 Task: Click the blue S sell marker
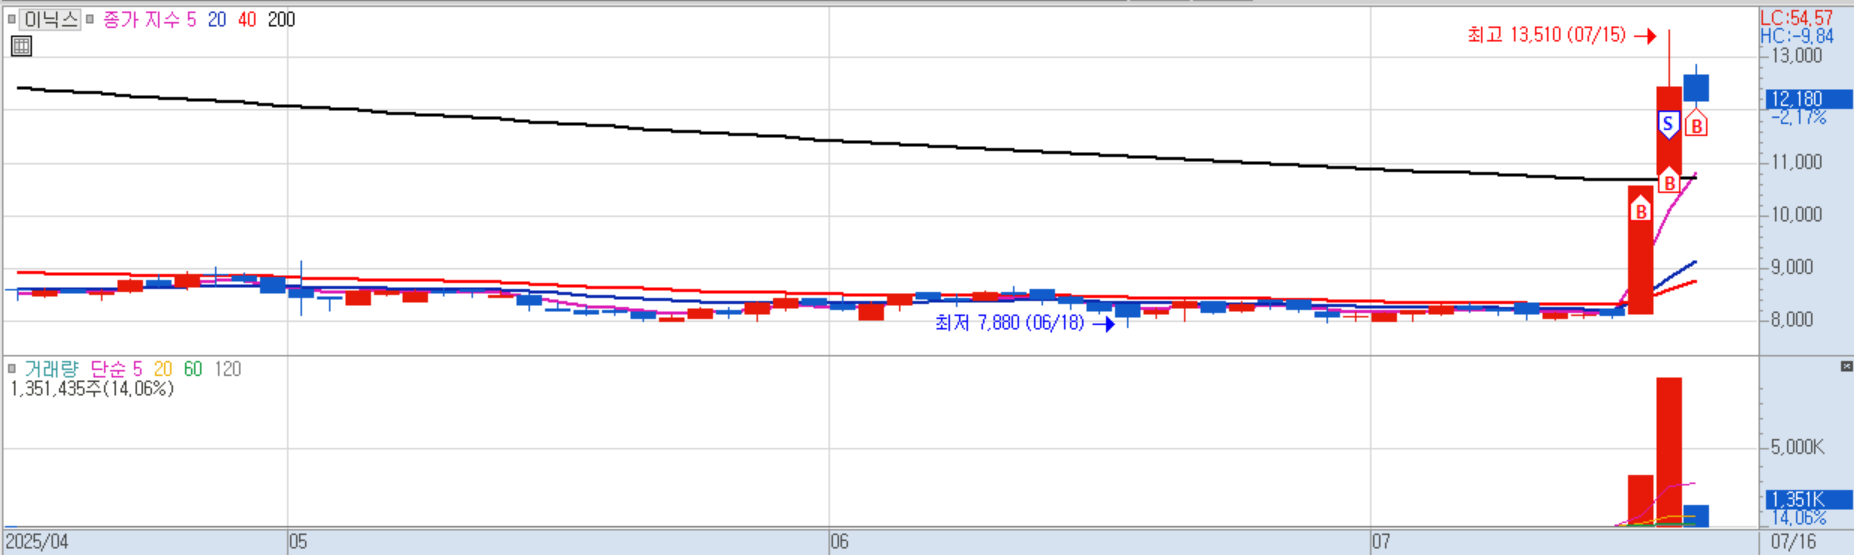click(1667, 125)
